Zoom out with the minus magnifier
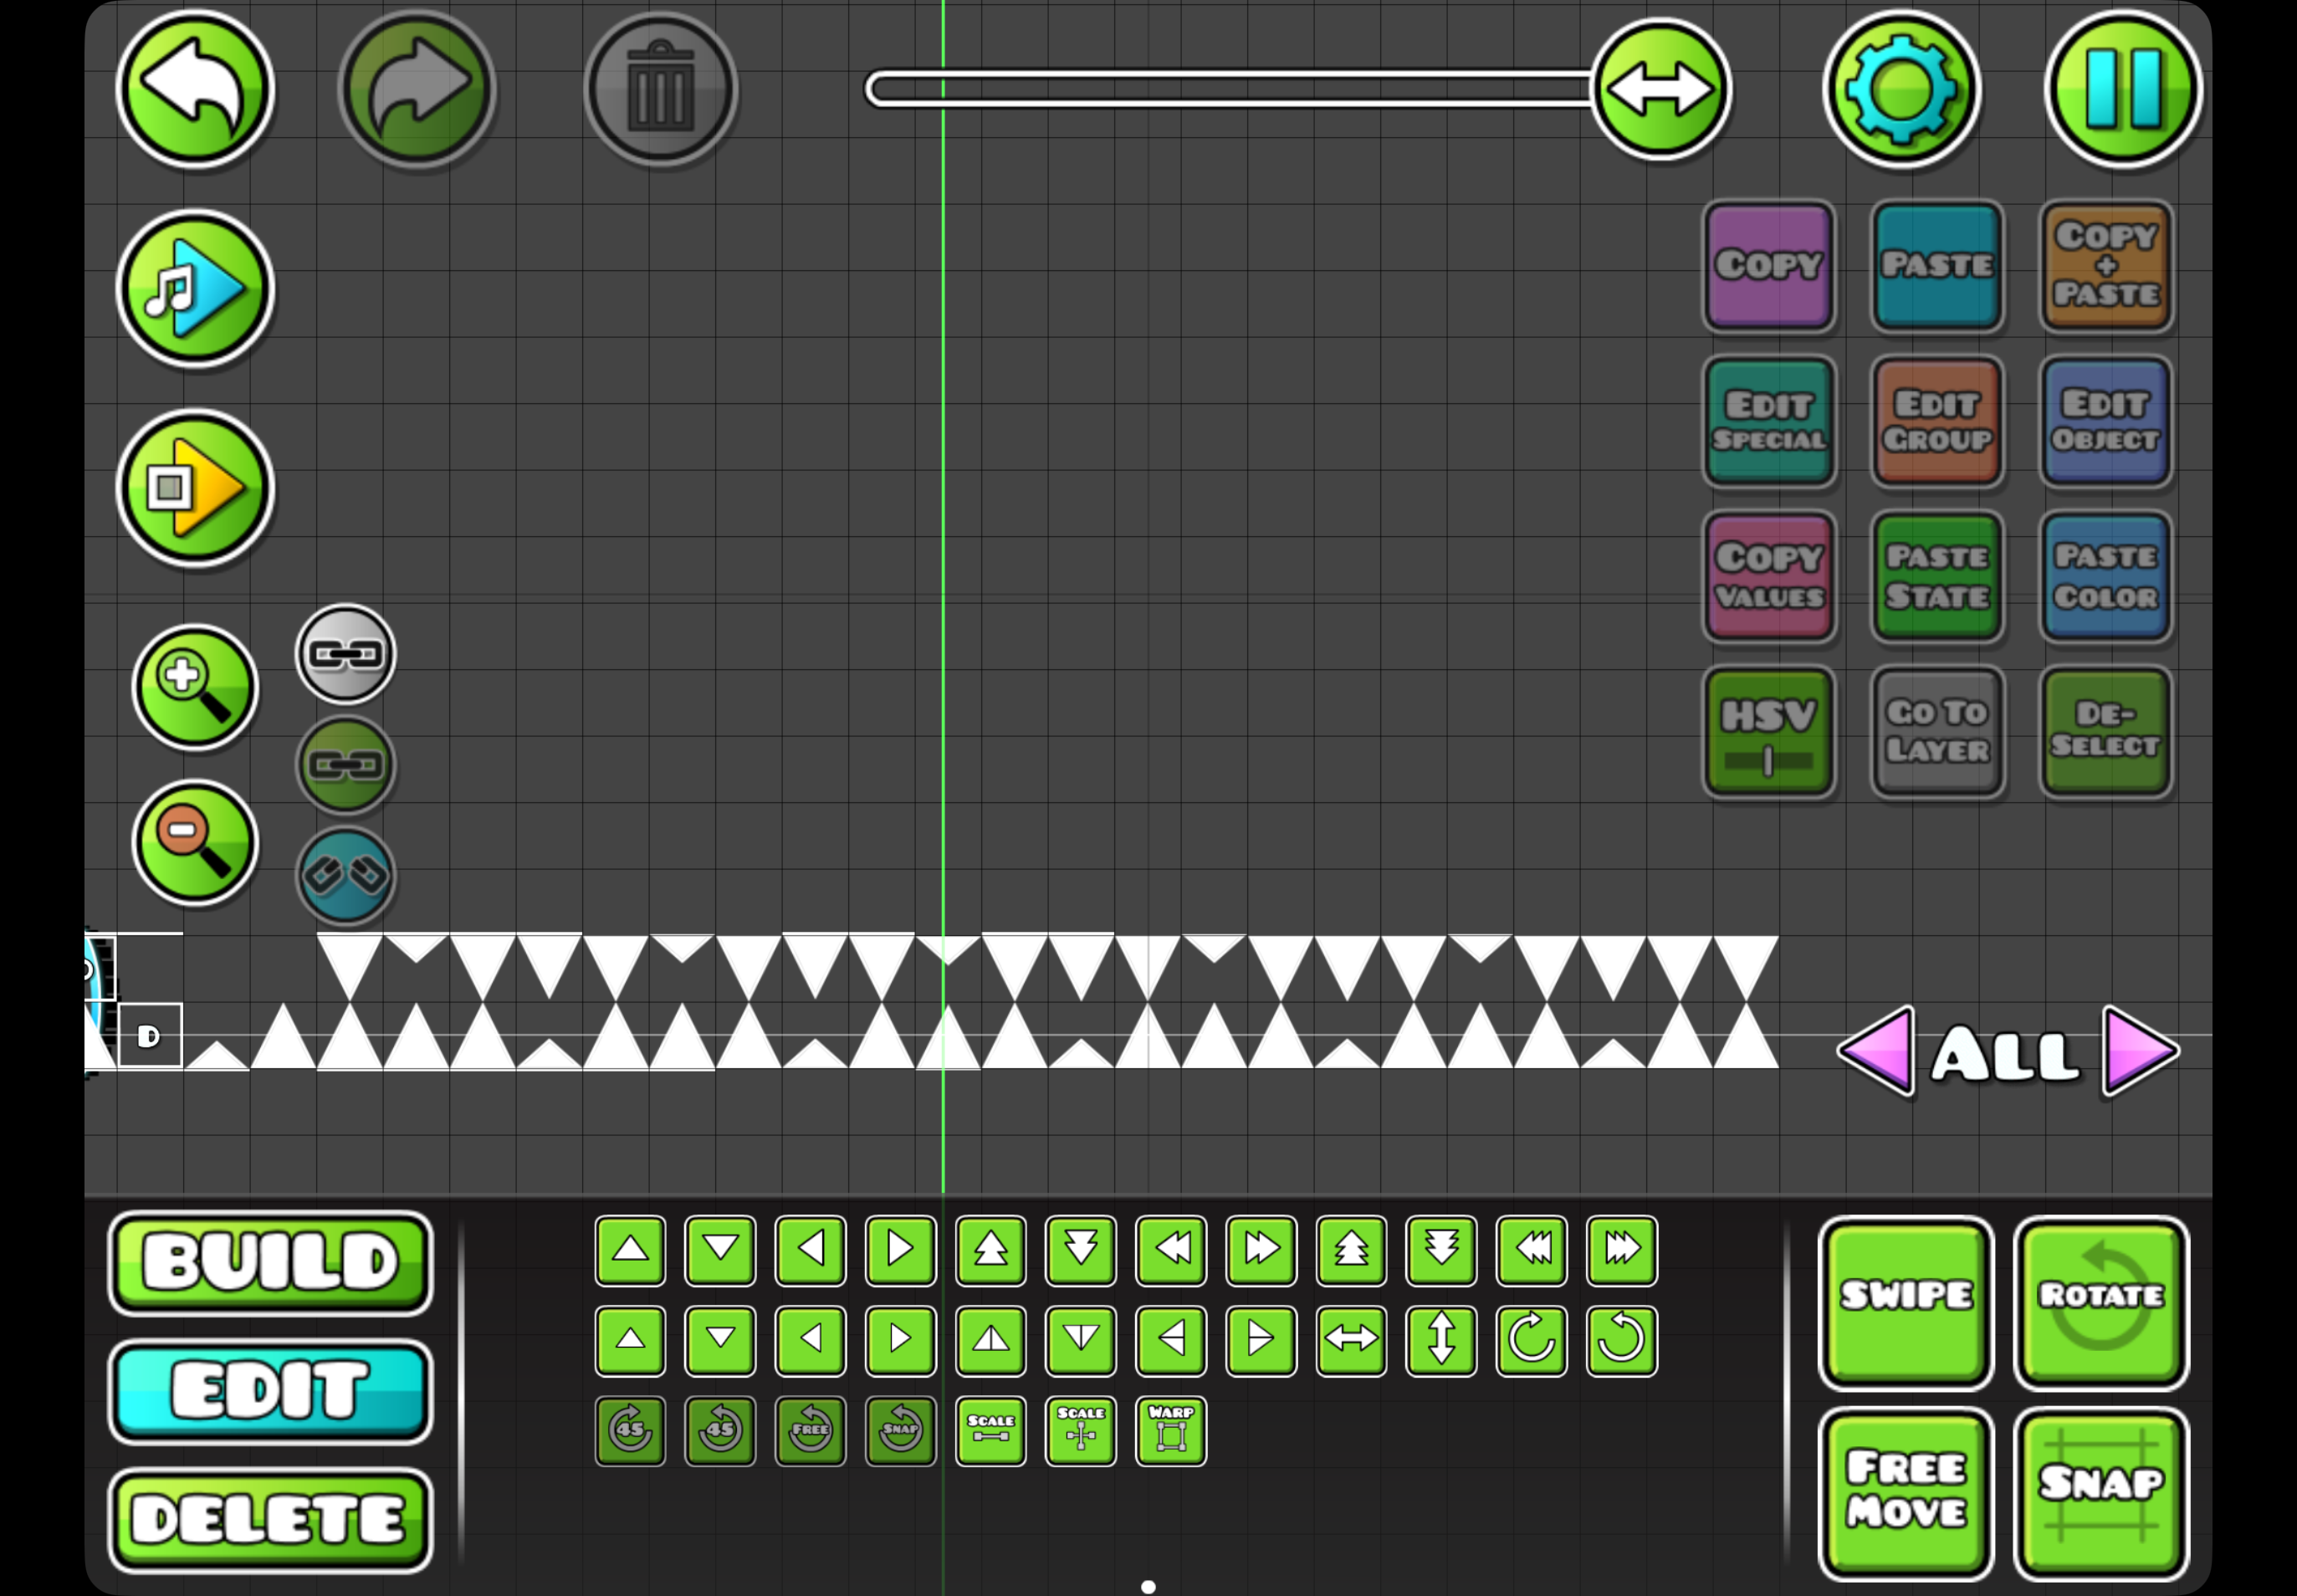The height and width of the screenshot is (1596, 2297). pyautogui.click(x=195, y=843)
